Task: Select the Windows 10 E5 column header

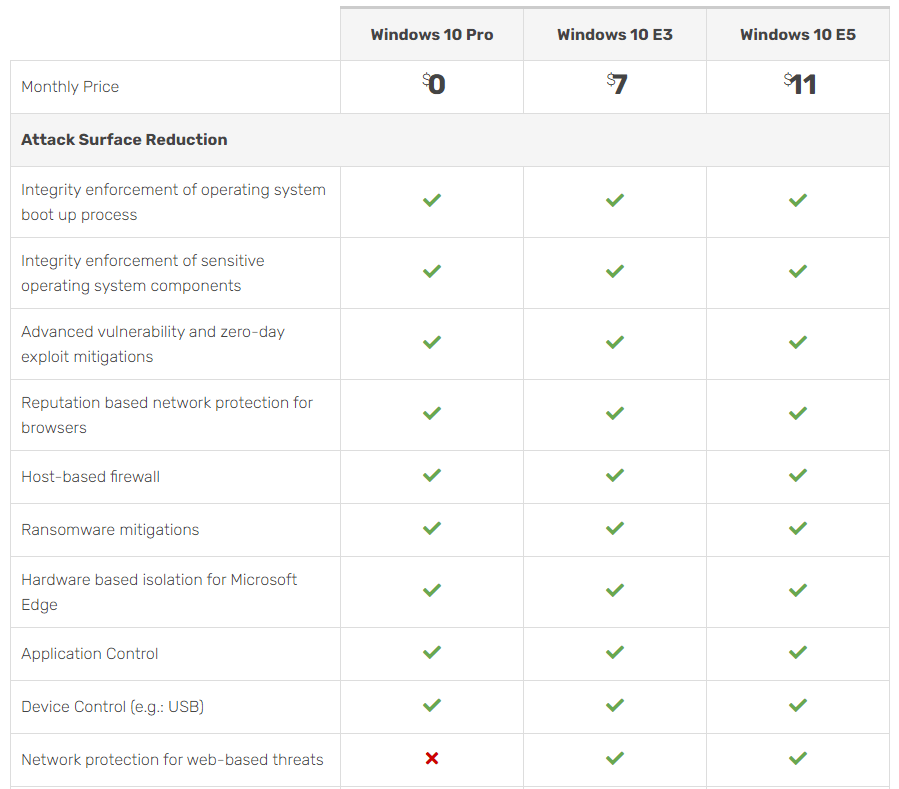Action: [798, 34]
